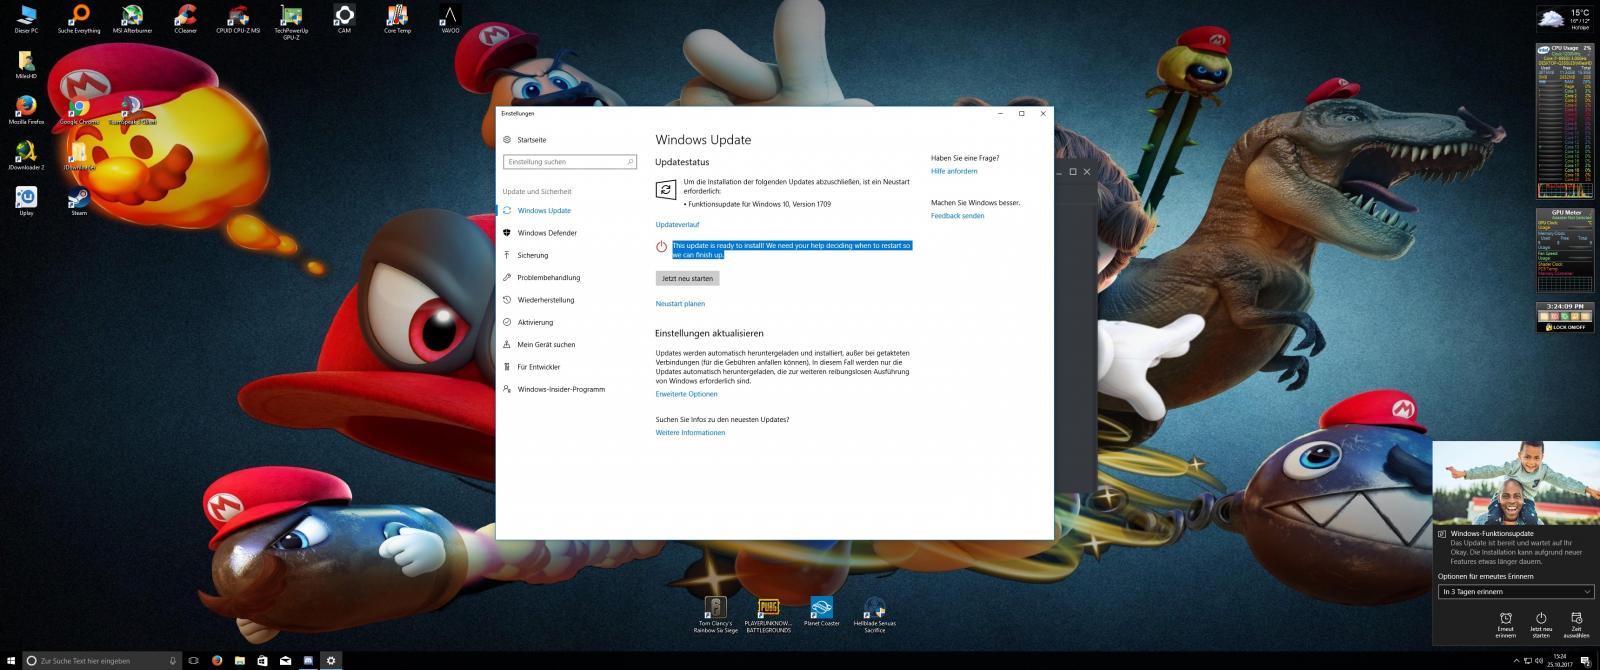Screen dimensions: 1600x670
Task: Open the Windows Start menu
Action: coord(11,660)
